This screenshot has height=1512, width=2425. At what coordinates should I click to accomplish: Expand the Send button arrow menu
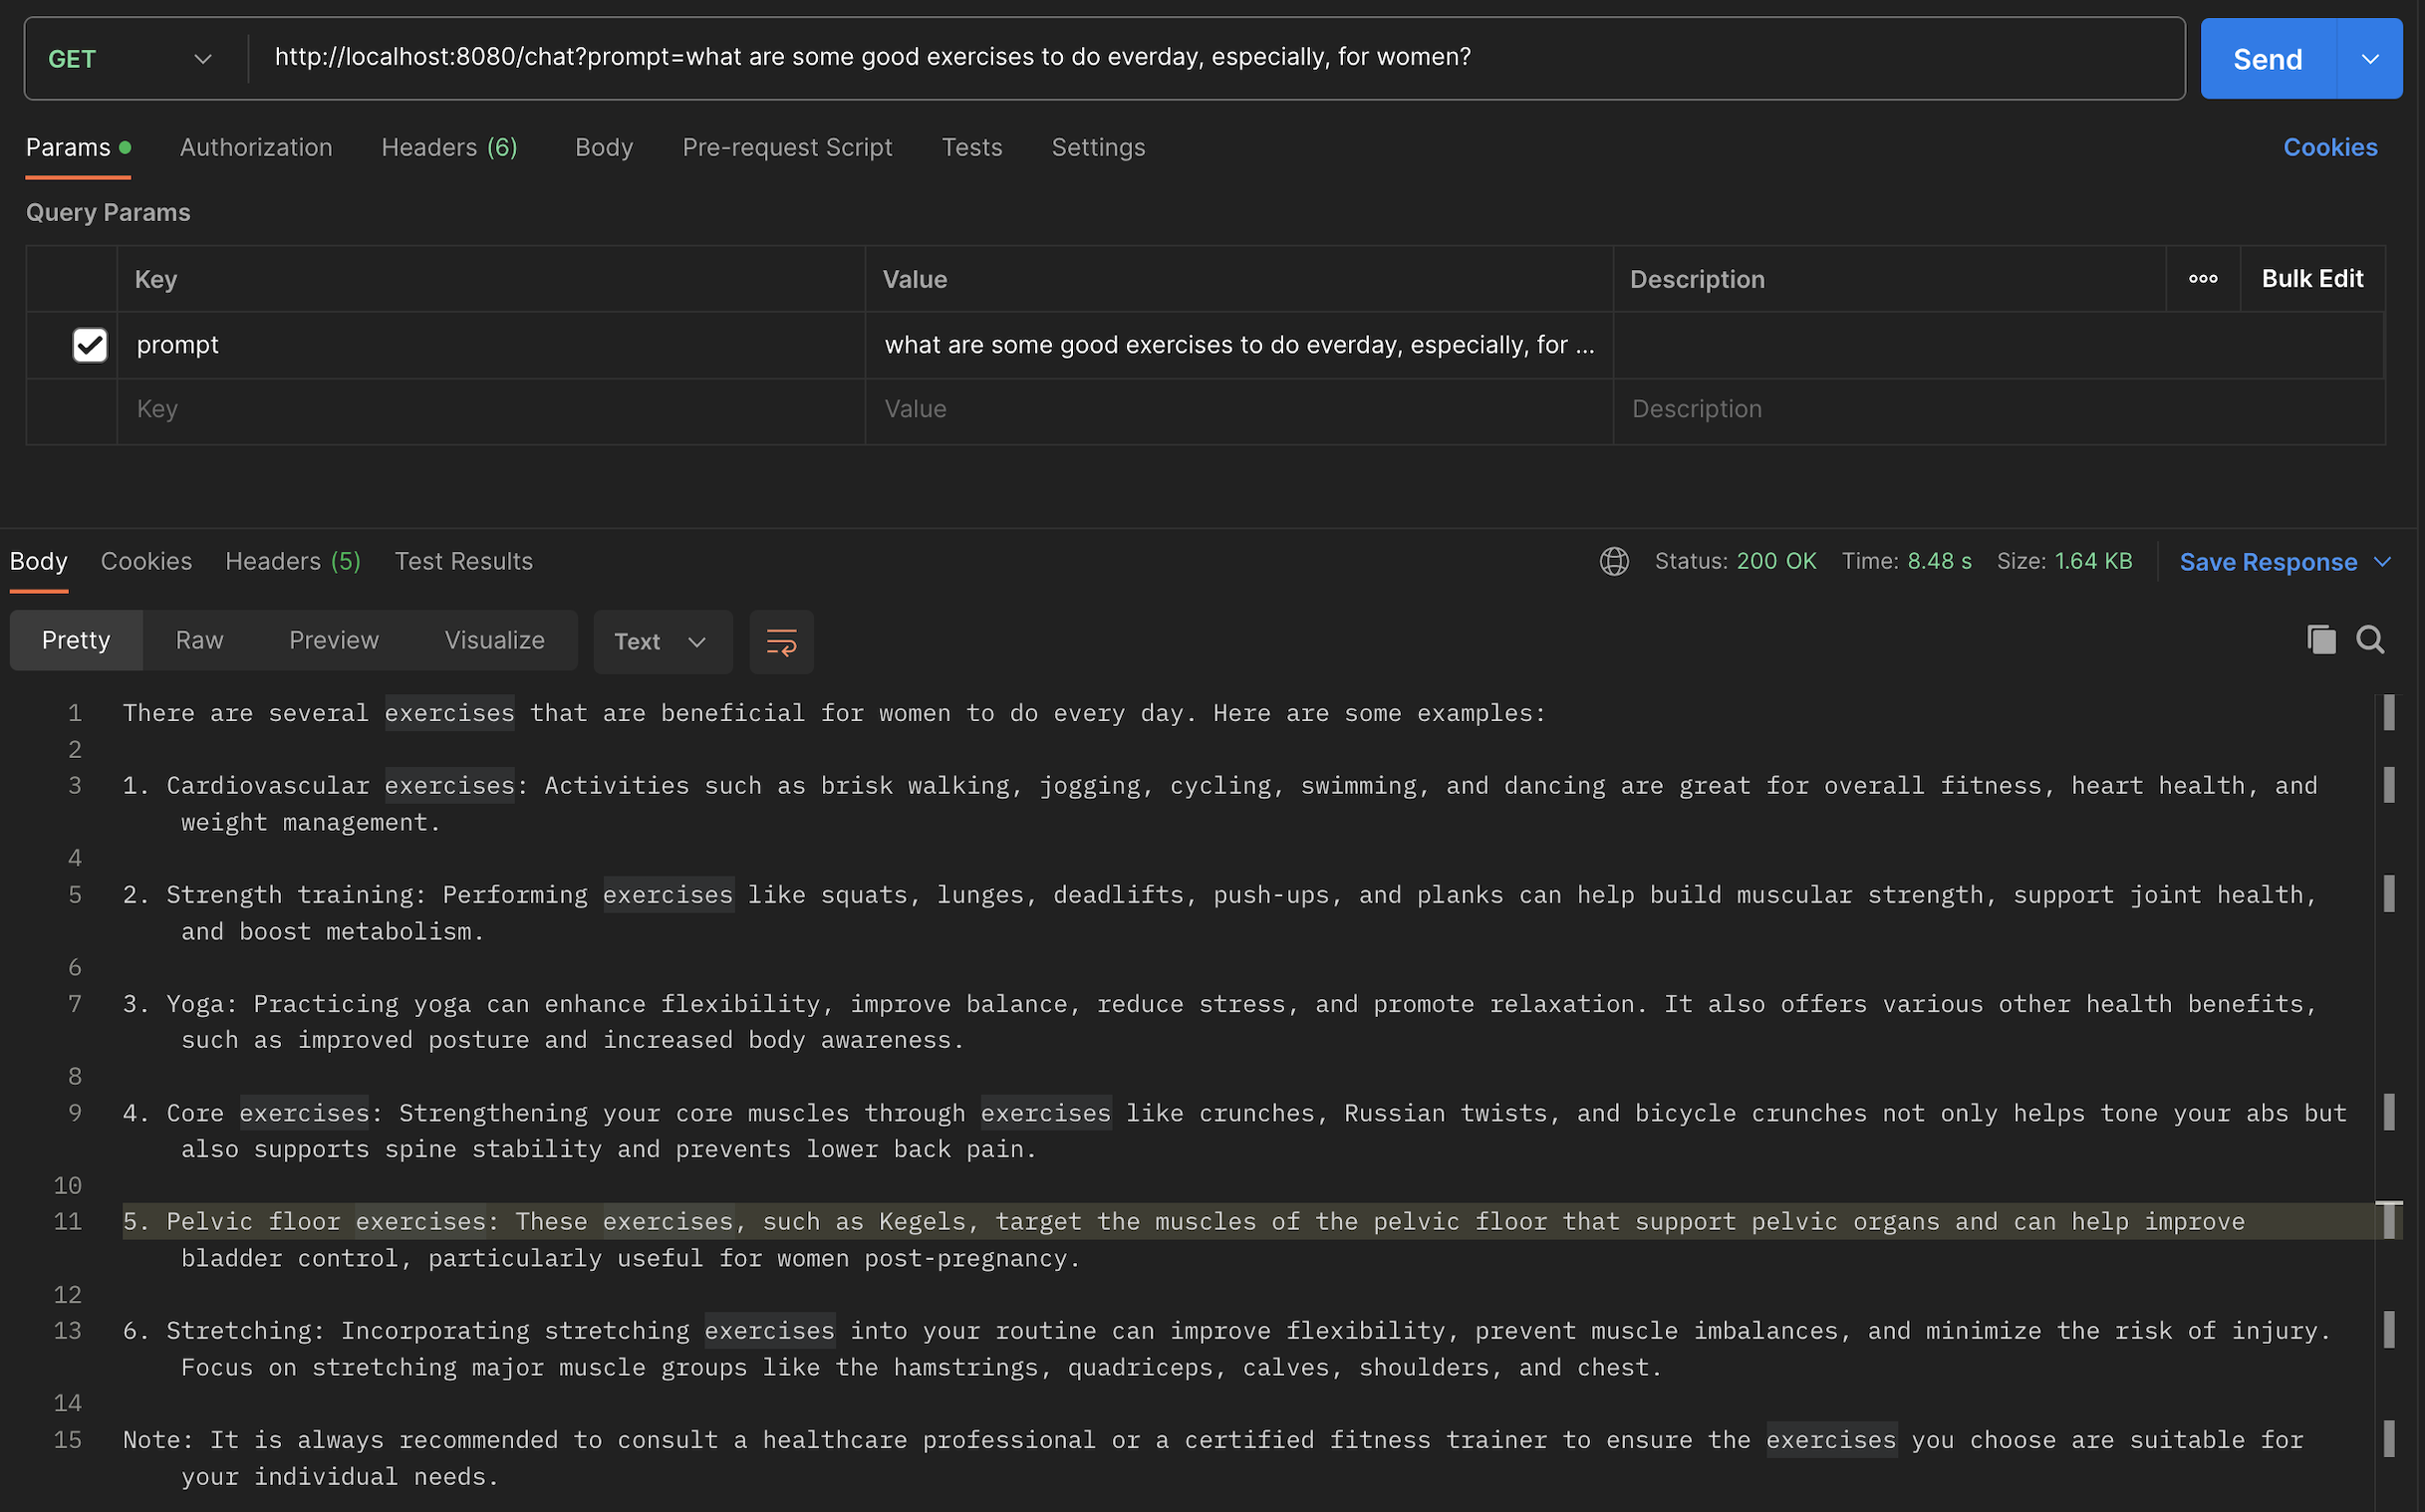[x=2369, y=59]
